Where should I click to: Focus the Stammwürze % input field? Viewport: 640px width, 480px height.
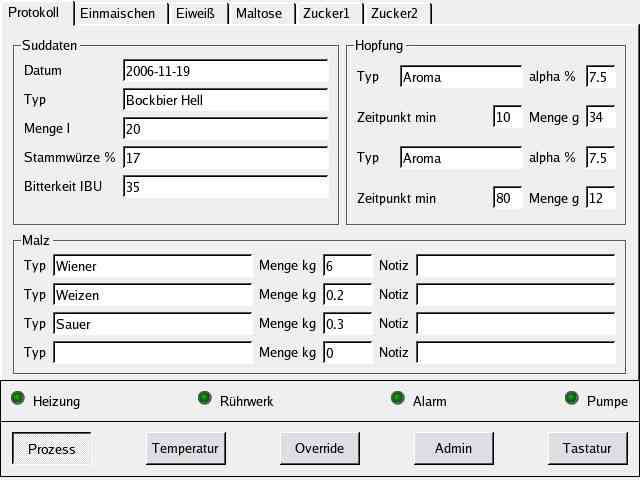click(x=226, y=159)
